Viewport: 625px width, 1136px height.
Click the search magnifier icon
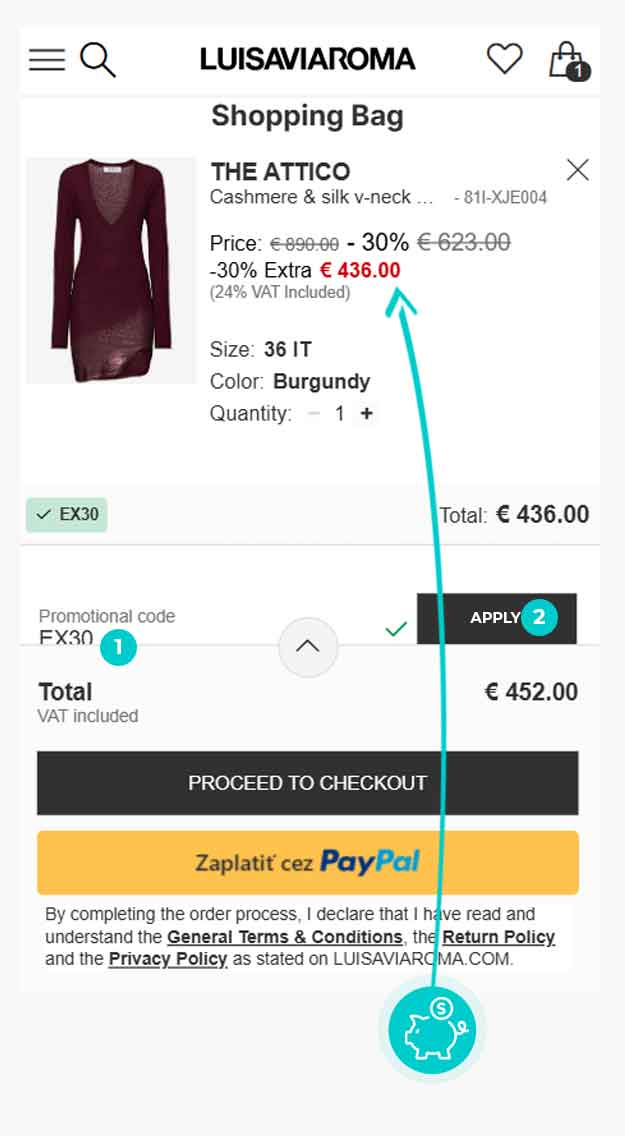tap(97, 60)
